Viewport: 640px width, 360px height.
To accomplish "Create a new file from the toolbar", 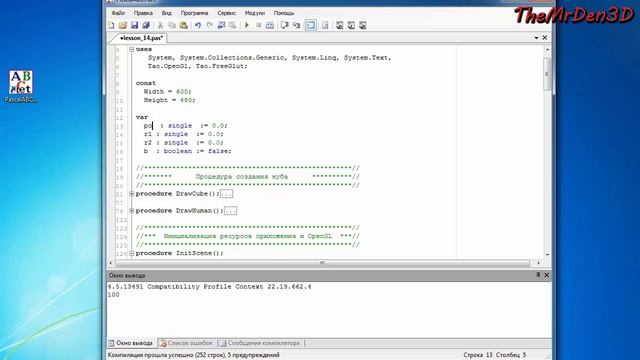I will 111,25.
